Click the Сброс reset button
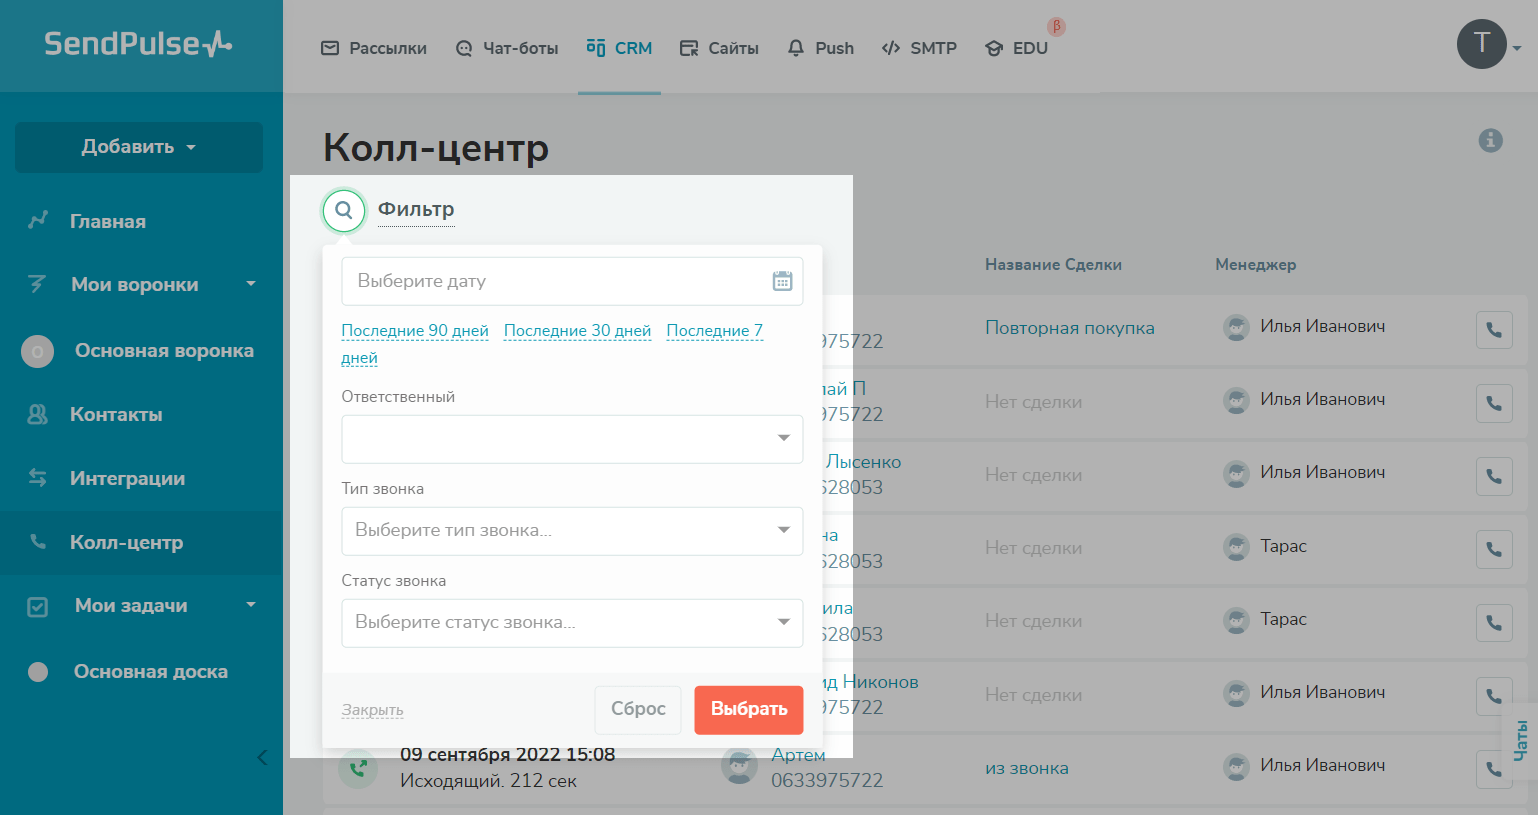1538x815 pixels. [638, 709]
